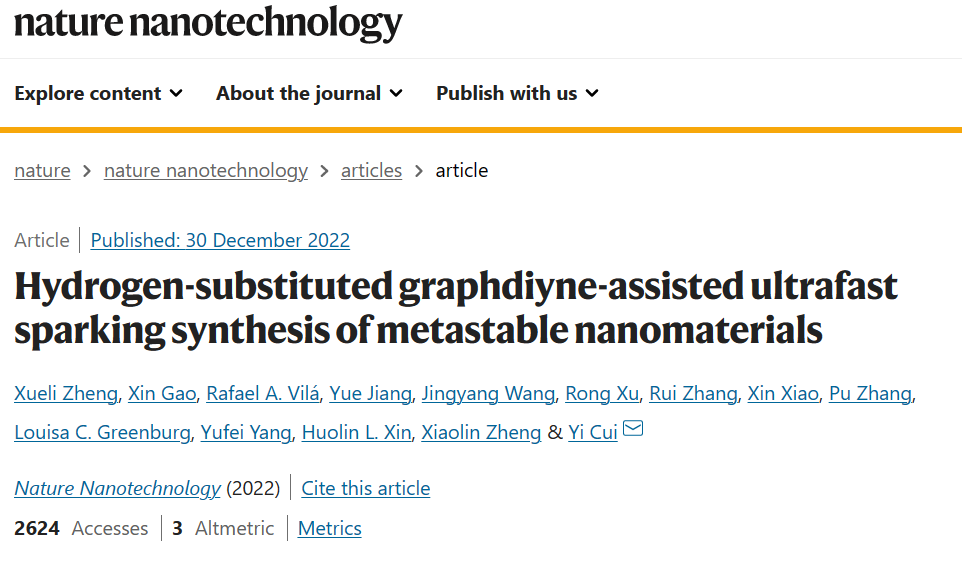Go to the nature breadcrumb link
962x562 pixels.
click(42, 171)
